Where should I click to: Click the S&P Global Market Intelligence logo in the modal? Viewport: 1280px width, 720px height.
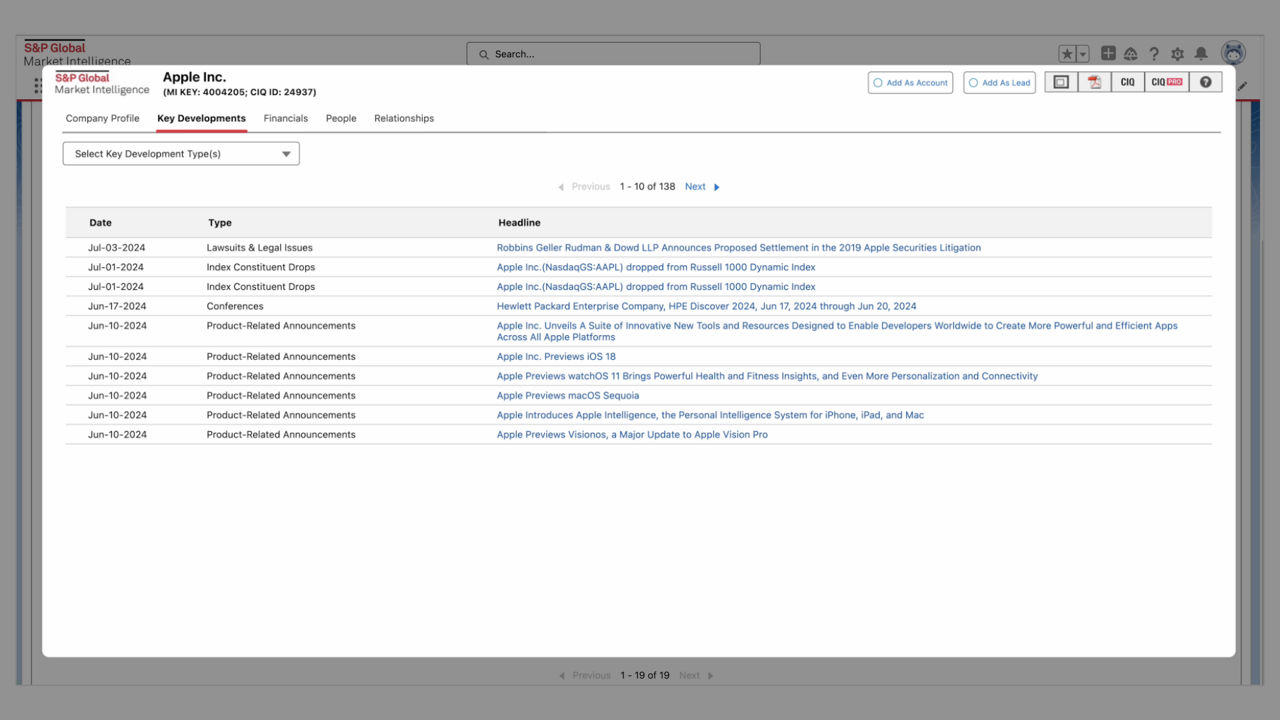102,83
